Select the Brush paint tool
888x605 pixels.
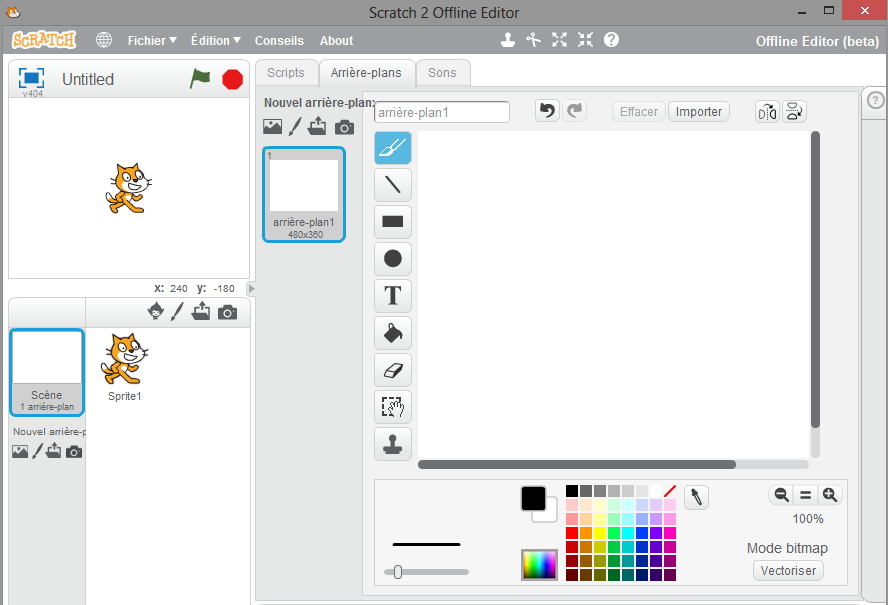point(392,149)
